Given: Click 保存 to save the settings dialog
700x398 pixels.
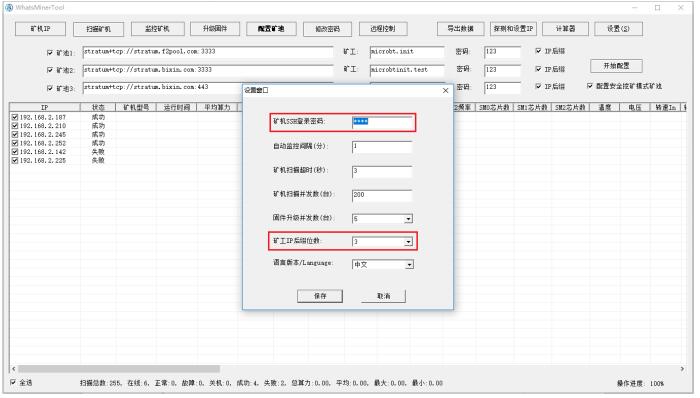Looking at the screenshot, I should (x=320, y=296).
